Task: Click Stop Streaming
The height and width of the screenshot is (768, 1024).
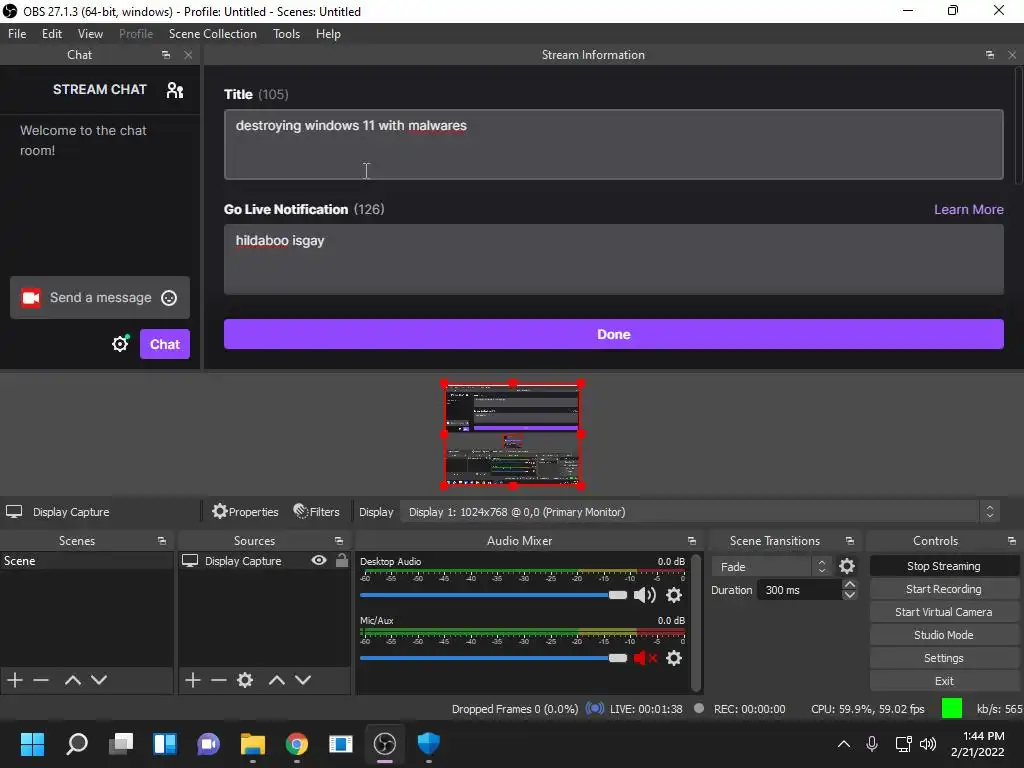Action: [944, 566]
